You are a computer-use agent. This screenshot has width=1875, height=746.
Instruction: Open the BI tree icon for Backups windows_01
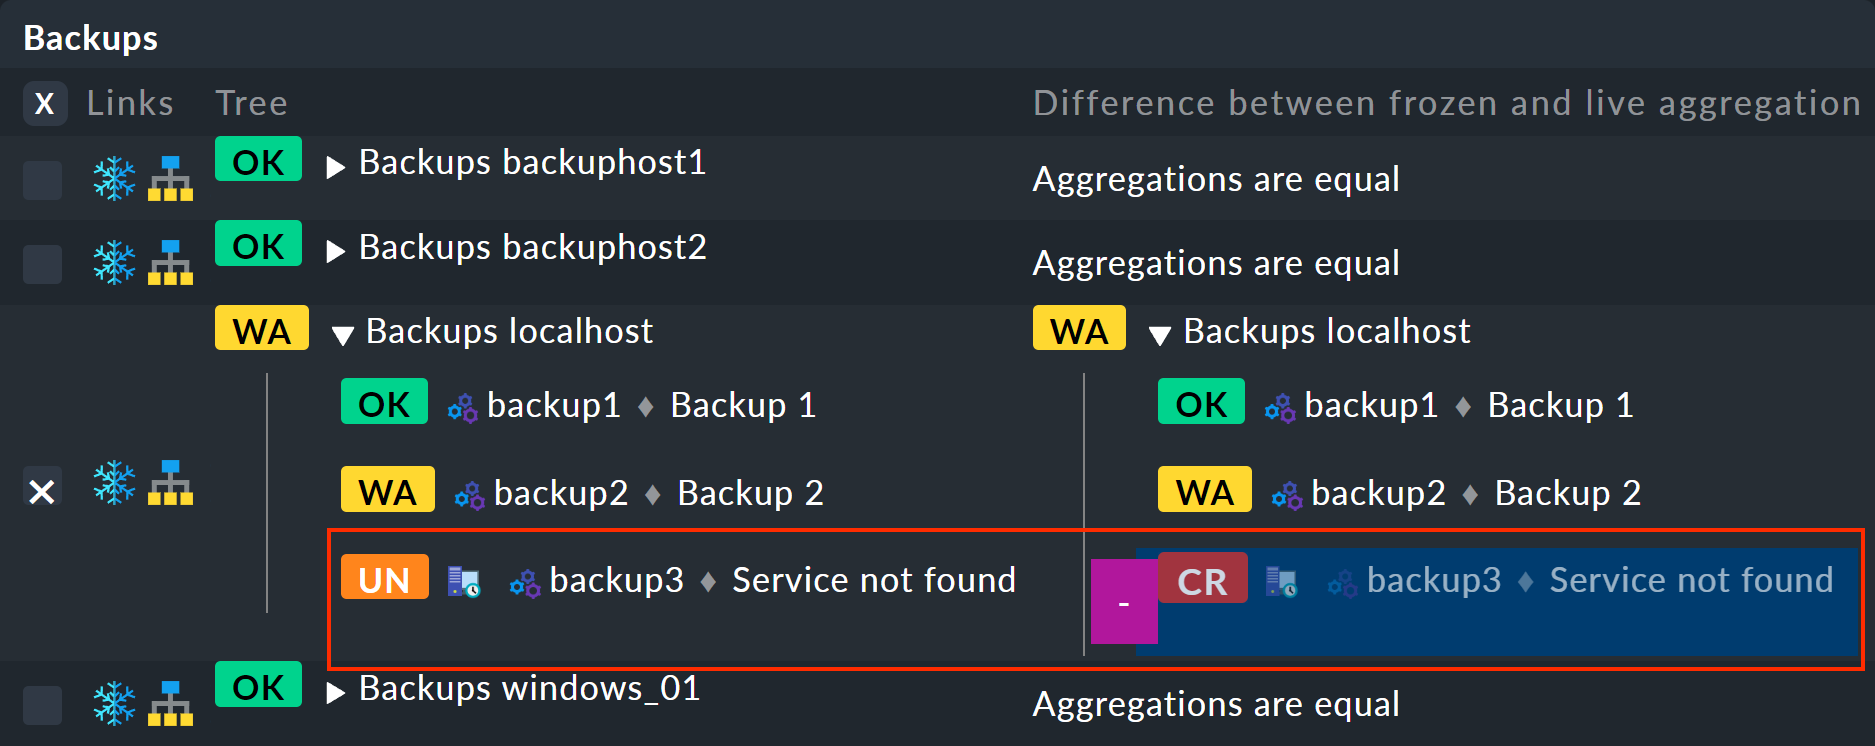170,704
